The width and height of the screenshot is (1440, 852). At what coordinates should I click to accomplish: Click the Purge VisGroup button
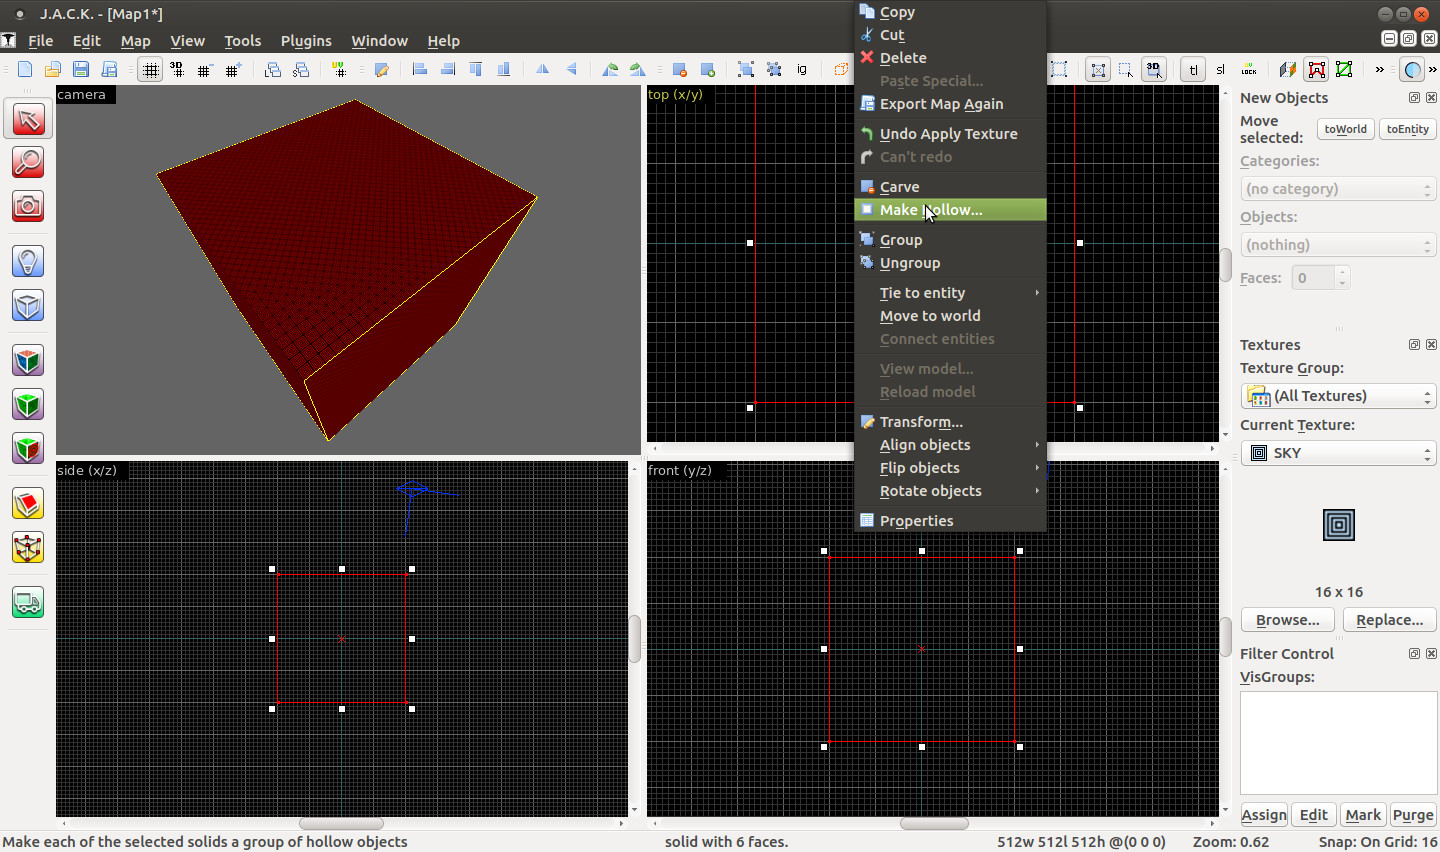pyautogui.click(x=1413, y=815)
